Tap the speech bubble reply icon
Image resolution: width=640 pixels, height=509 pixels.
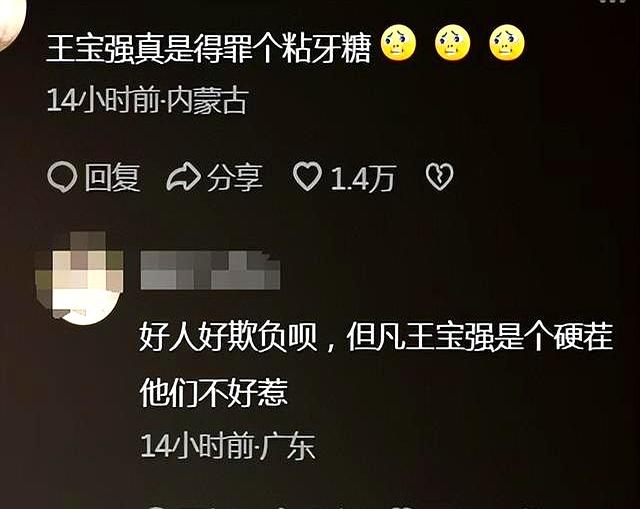(62, 178)
